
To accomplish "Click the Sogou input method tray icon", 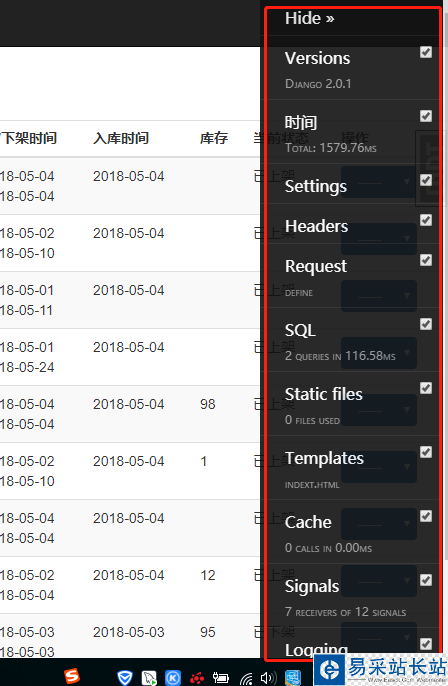I will (72, 676).
